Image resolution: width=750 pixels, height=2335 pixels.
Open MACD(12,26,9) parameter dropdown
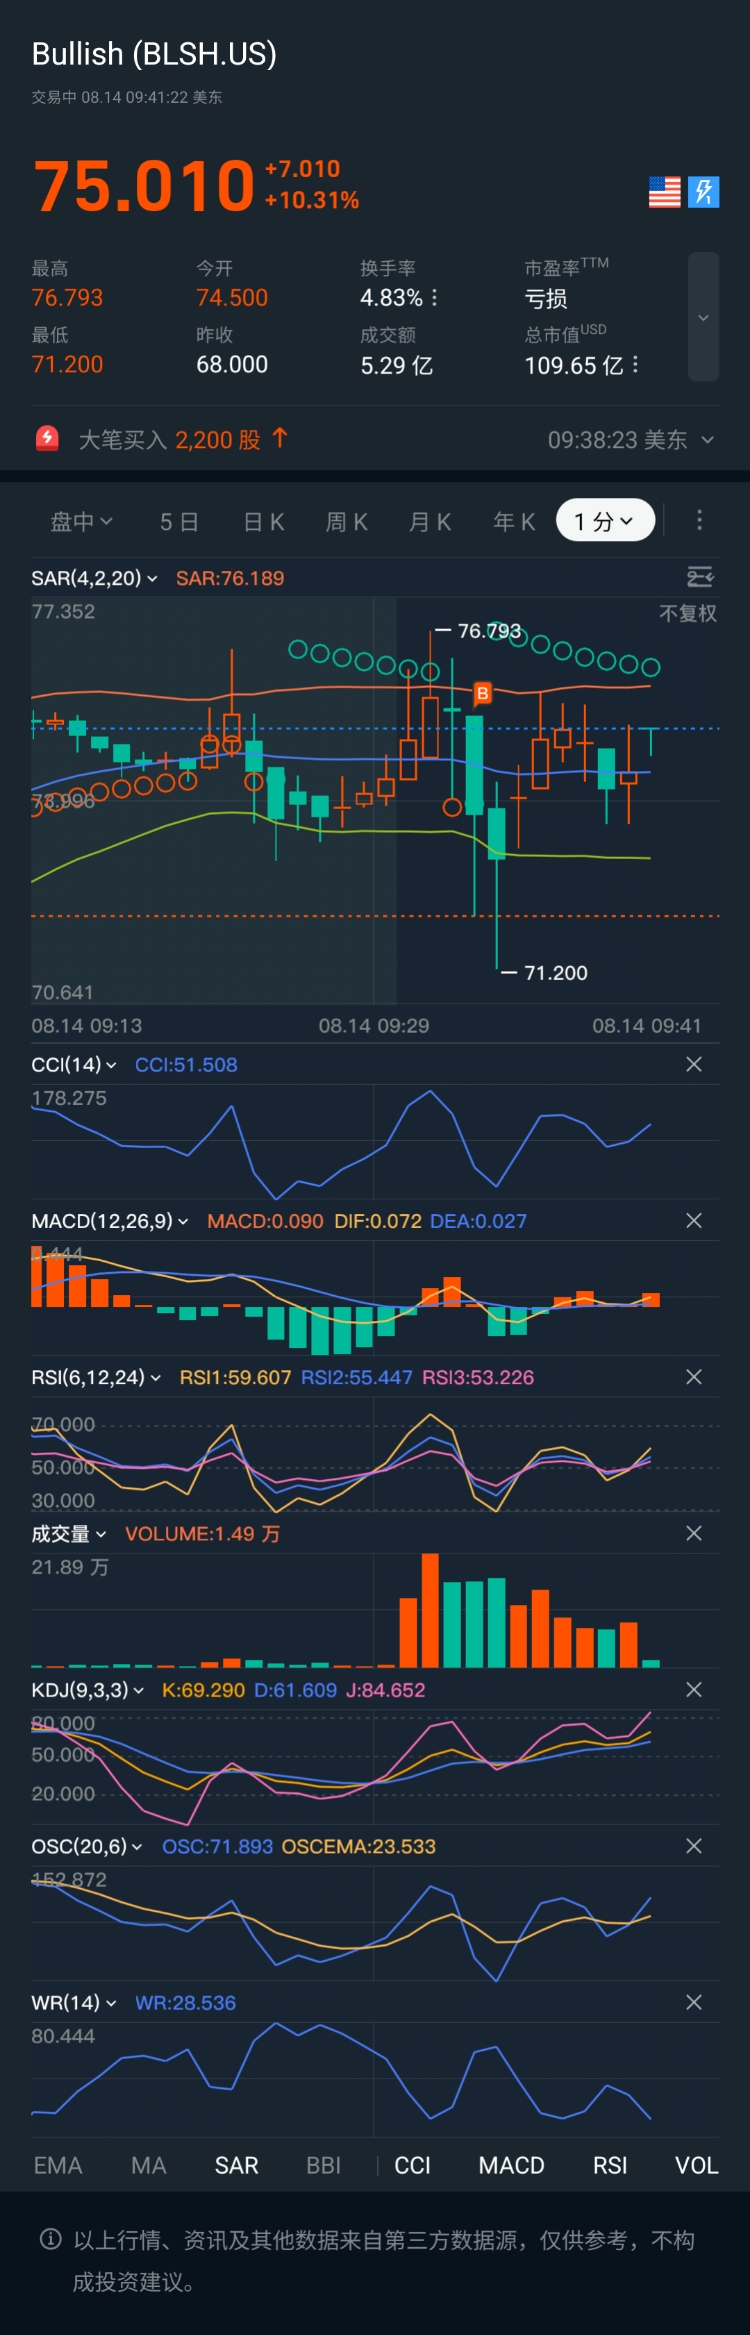pos(110,1221)
